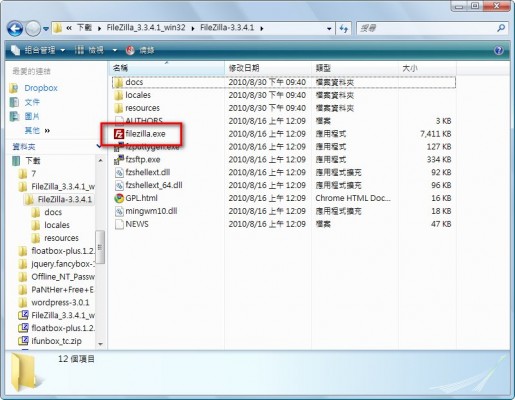Click the folder tree scrollbar down arrow
The width and height of the screenshot is (515, 400).
[x=100, y=344]
